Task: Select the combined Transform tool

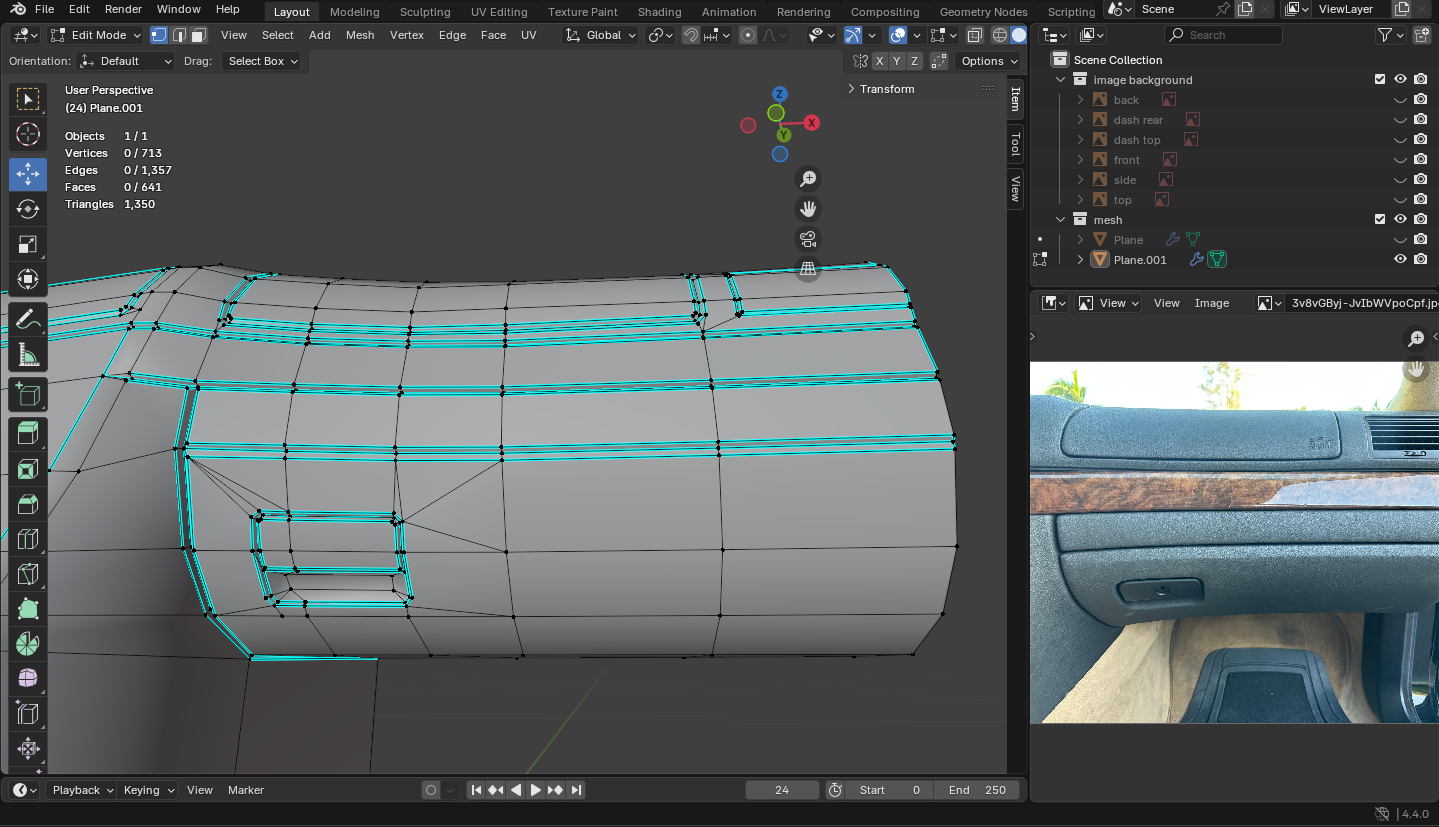Action: pos(28,279)
